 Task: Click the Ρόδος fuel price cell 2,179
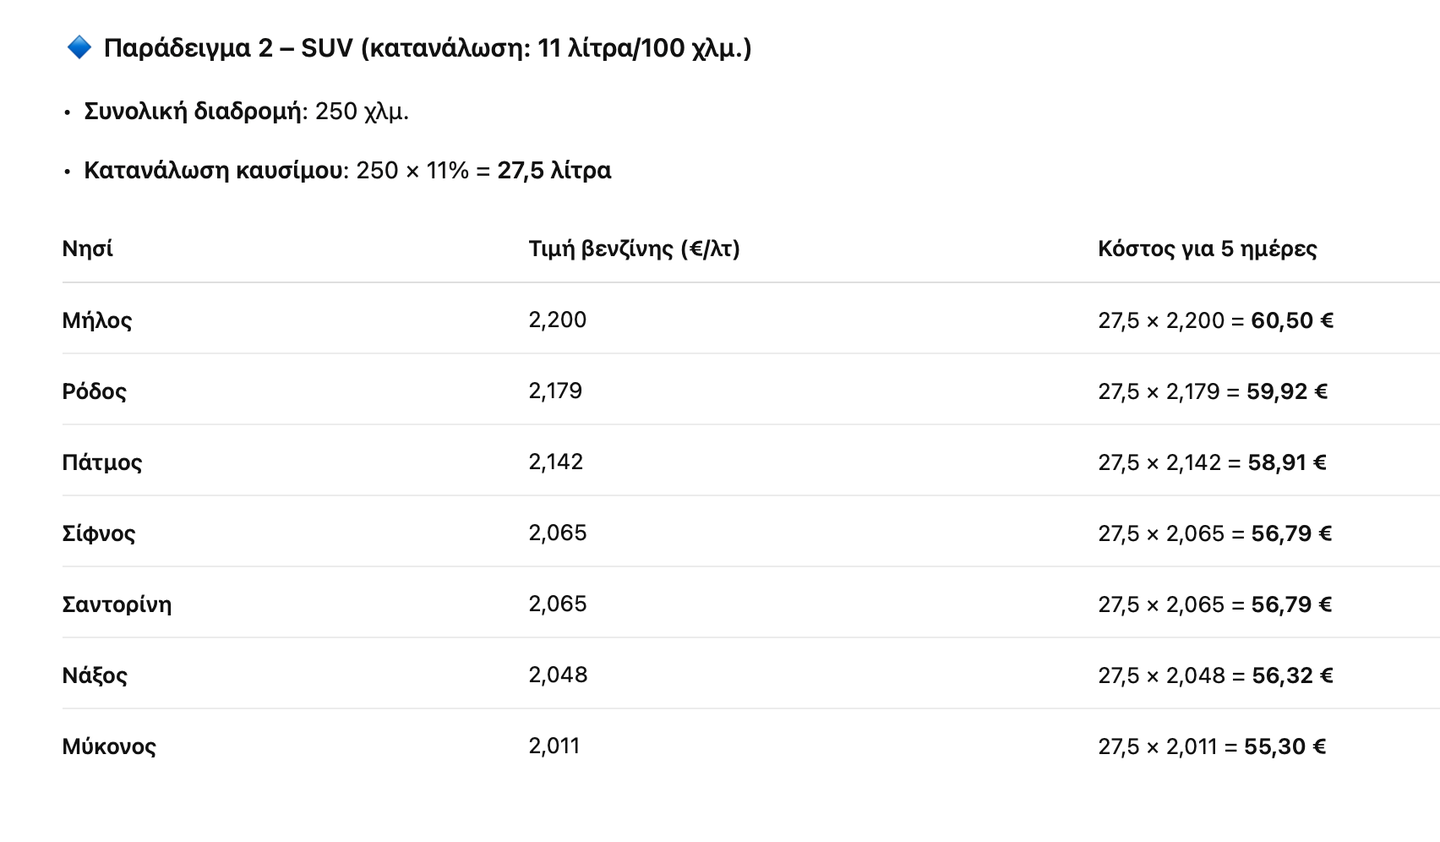(x=555, y=391)
